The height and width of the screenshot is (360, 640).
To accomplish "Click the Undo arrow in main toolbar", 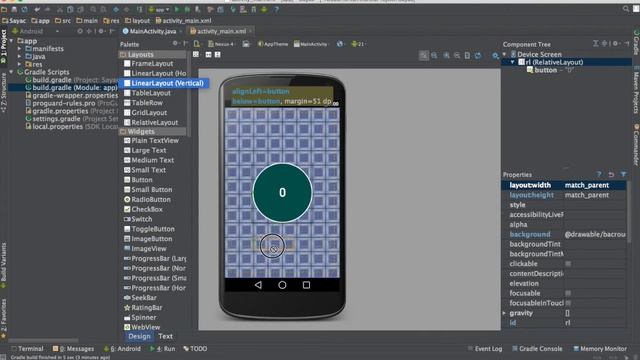I will tap(38, 9).
